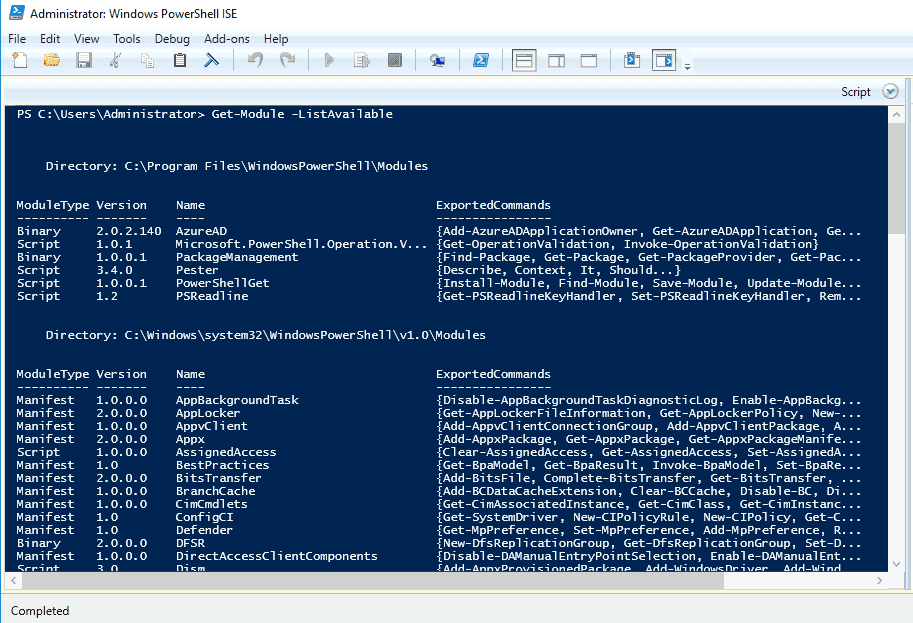Click the PowerShellGet module name
The image size is (913, 623).
pos(222,283)
